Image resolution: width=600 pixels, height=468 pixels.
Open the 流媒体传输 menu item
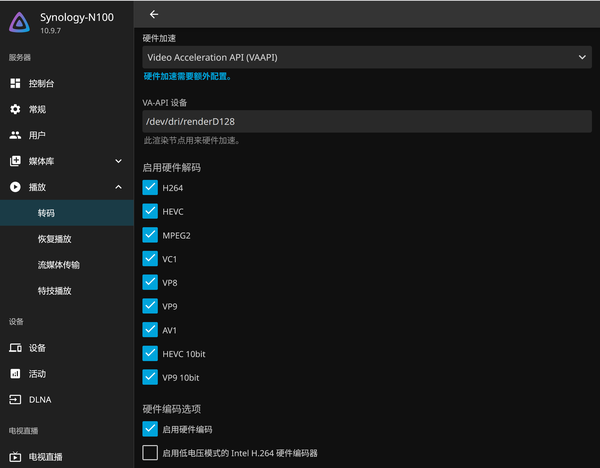[x=59, y=265]
